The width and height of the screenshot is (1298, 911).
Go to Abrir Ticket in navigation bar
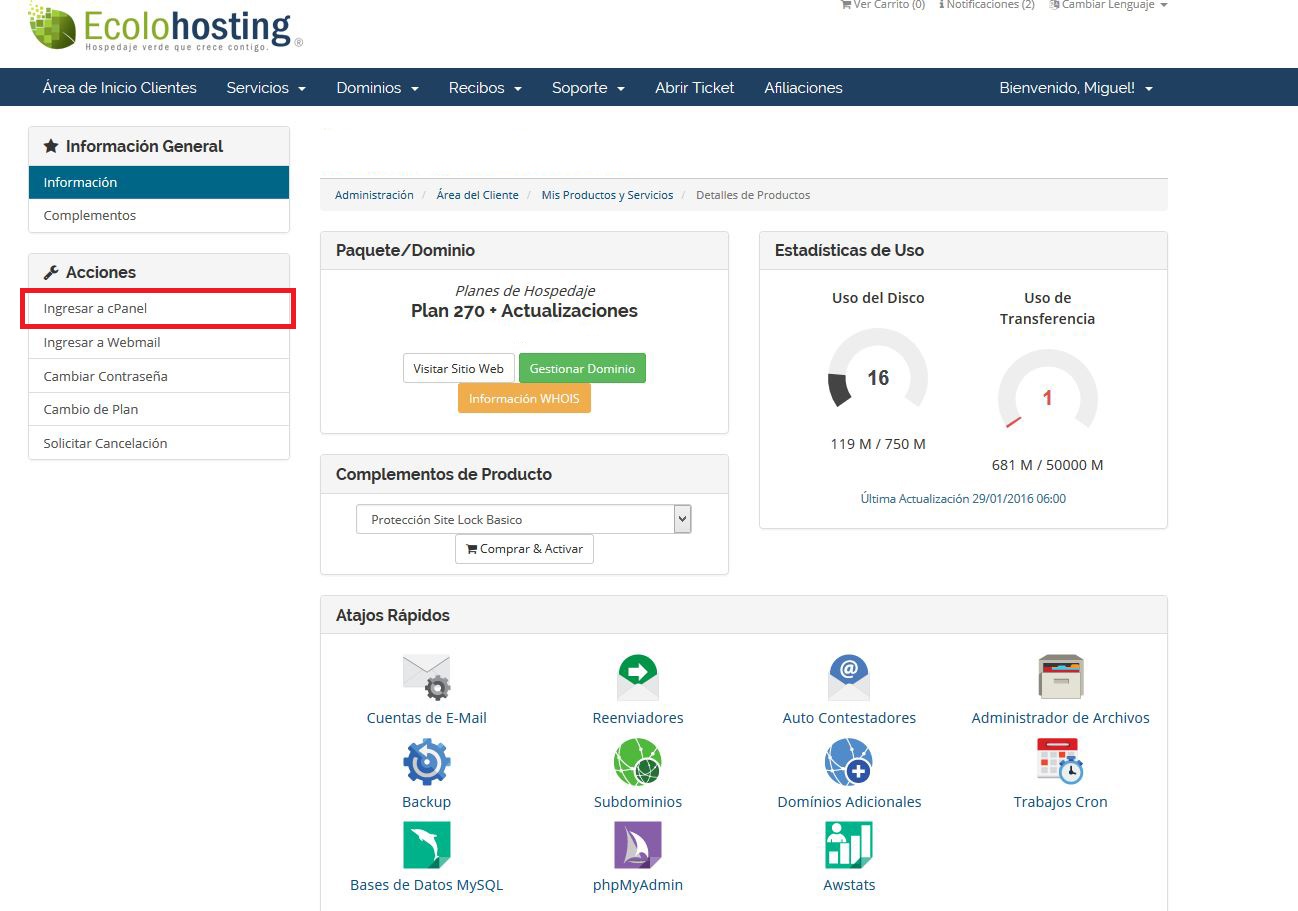pyautogui.click(x=694, y=88)
